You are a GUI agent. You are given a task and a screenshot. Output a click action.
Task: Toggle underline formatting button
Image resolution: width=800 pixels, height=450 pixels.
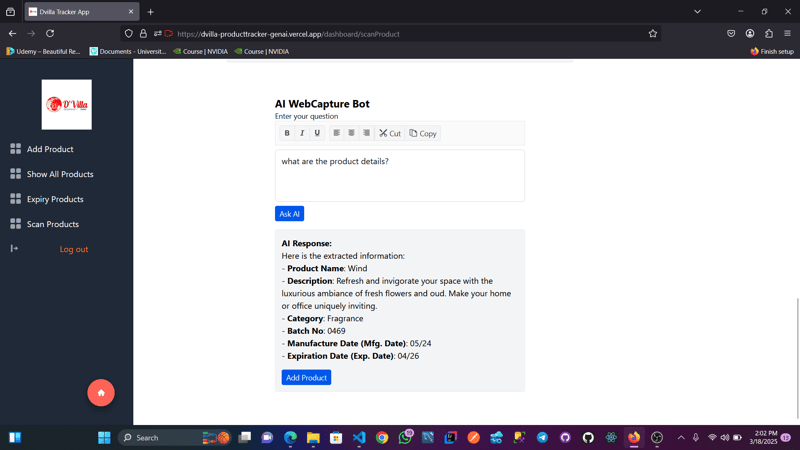[x=317, y=133]
